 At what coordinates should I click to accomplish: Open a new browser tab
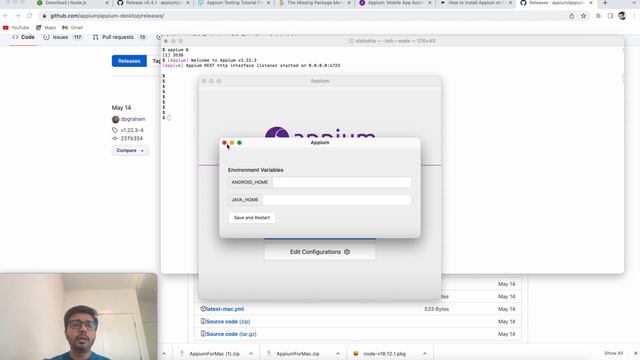pyautogui.click(x=605, y=3)
